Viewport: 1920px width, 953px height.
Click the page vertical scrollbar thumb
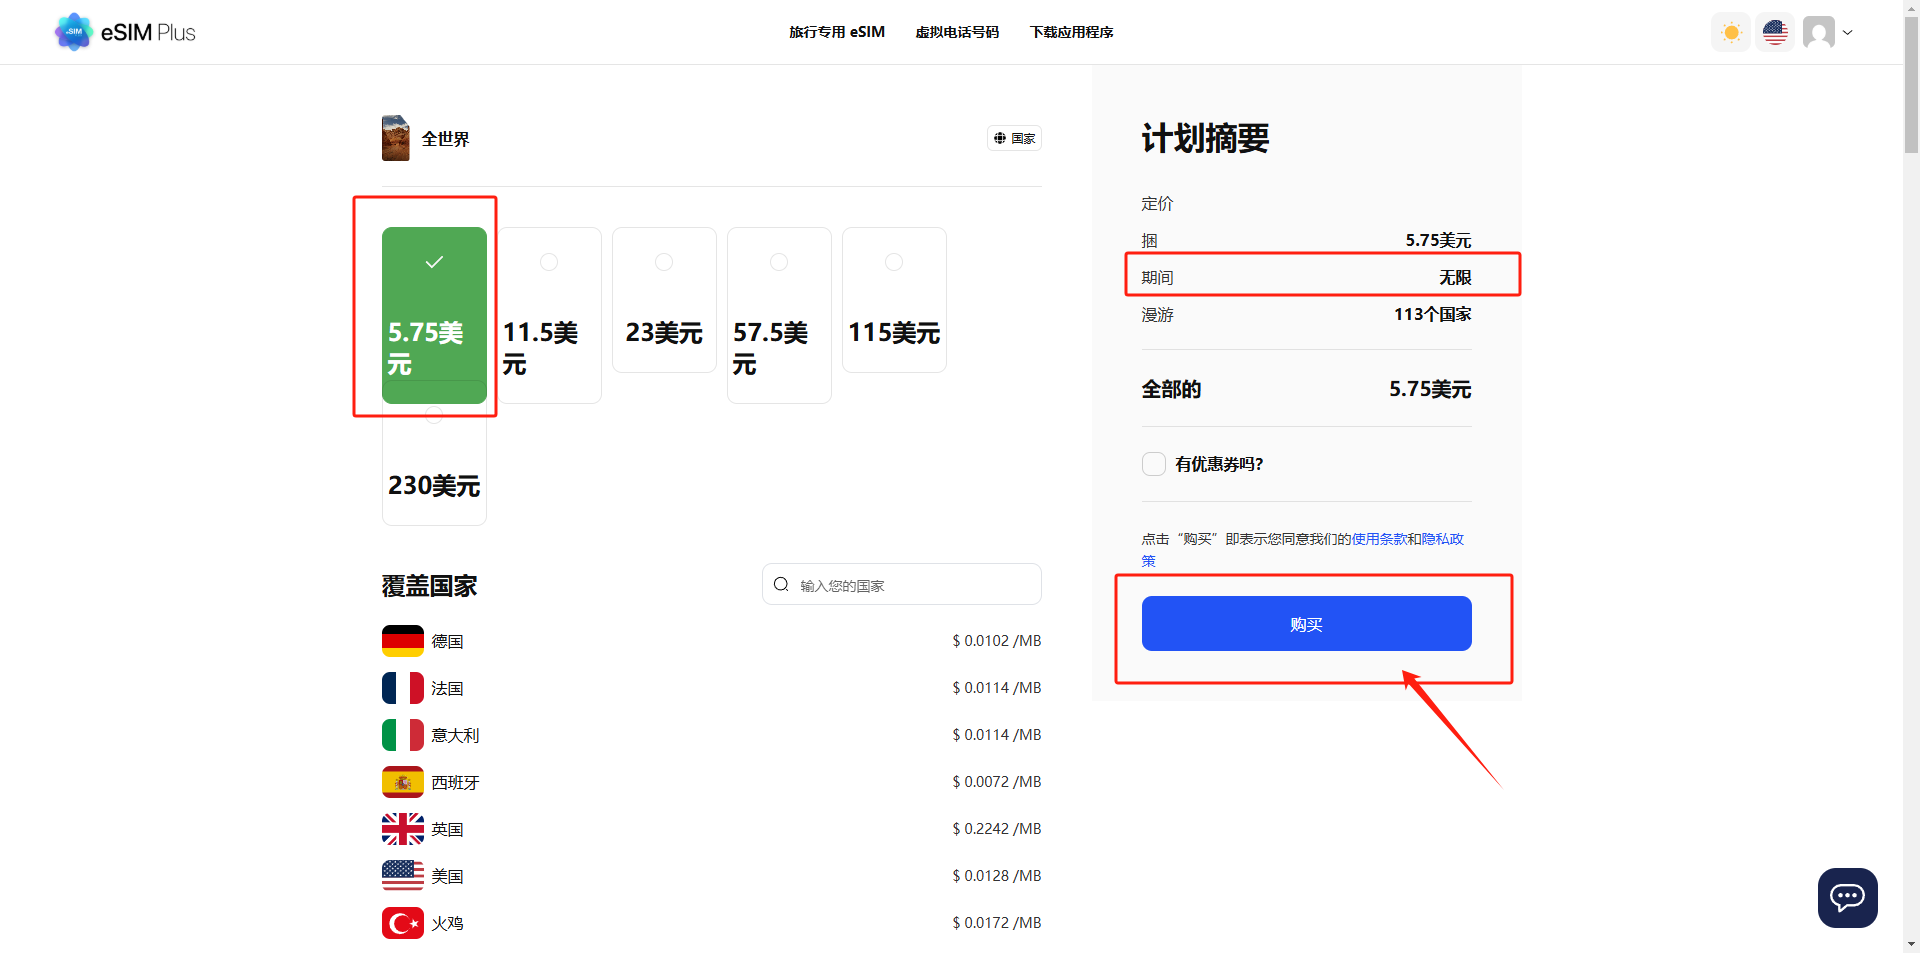(1911, 84)
